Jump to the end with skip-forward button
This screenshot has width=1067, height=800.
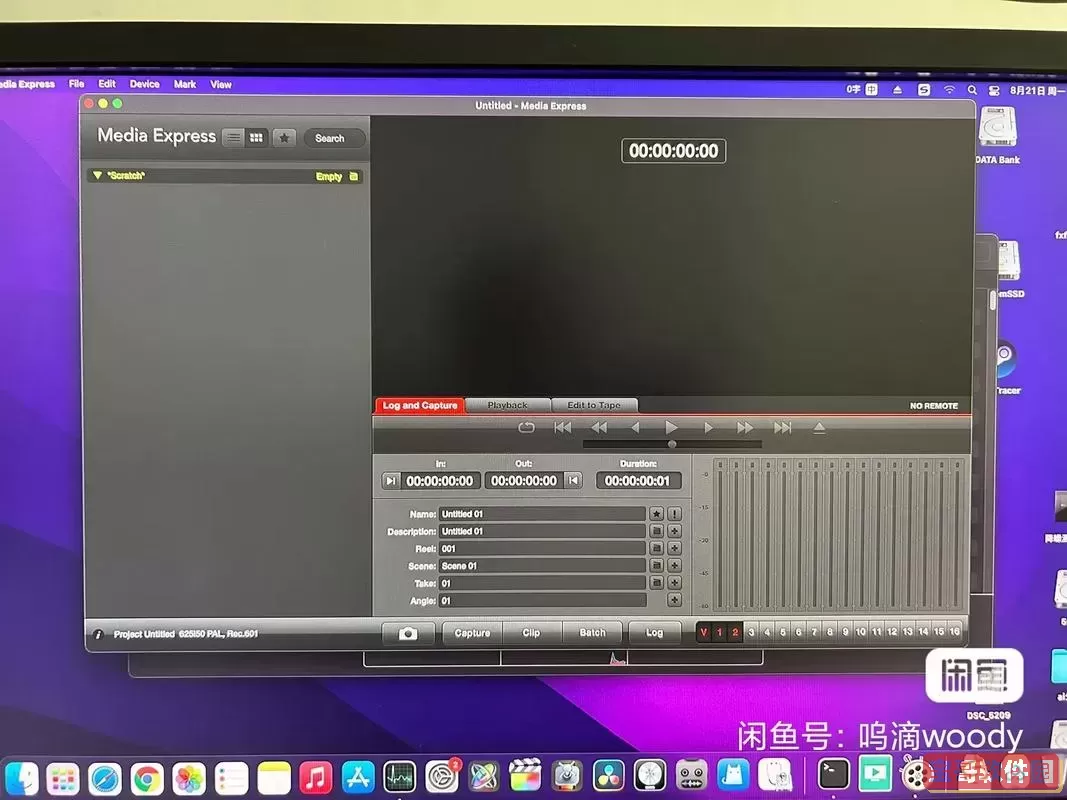pyautogui.click(x=783, y=427)
